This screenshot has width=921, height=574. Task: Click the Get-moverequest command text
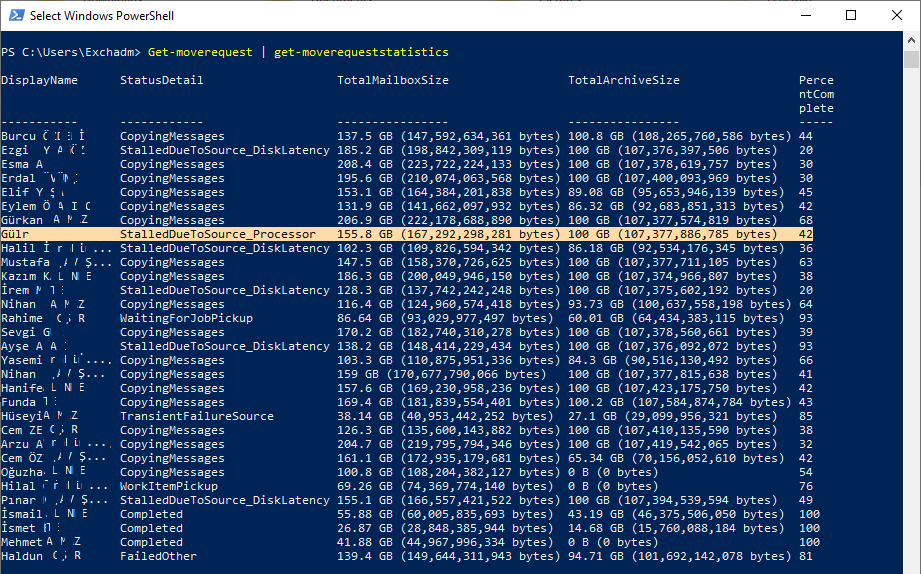coord(200,52)
